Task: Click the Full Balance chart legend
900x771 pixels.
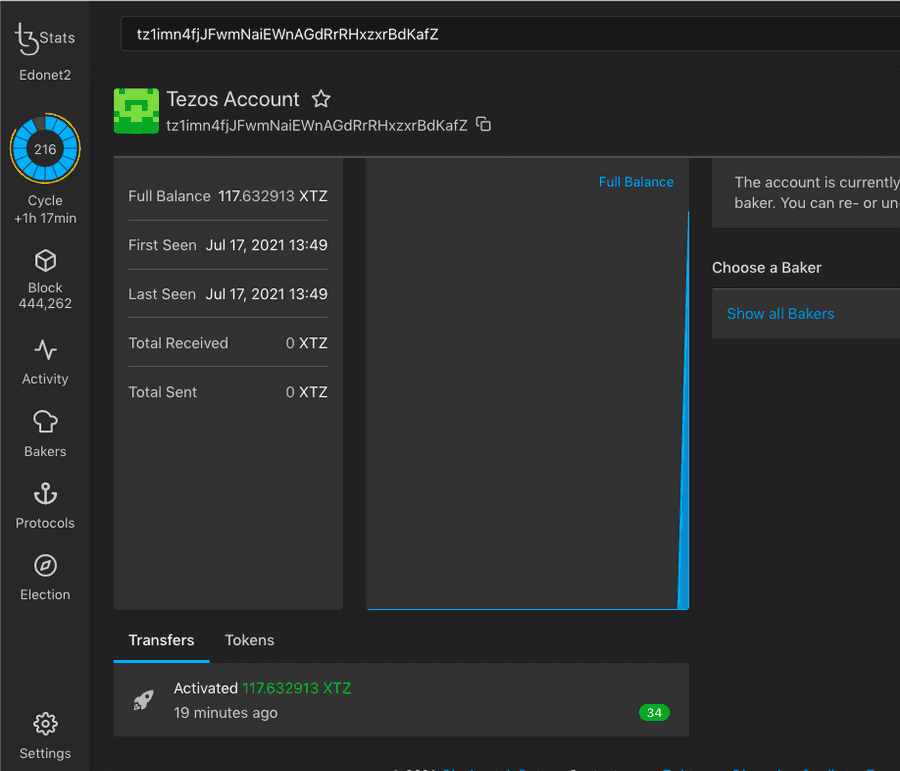Action: (x=636, y=182)
